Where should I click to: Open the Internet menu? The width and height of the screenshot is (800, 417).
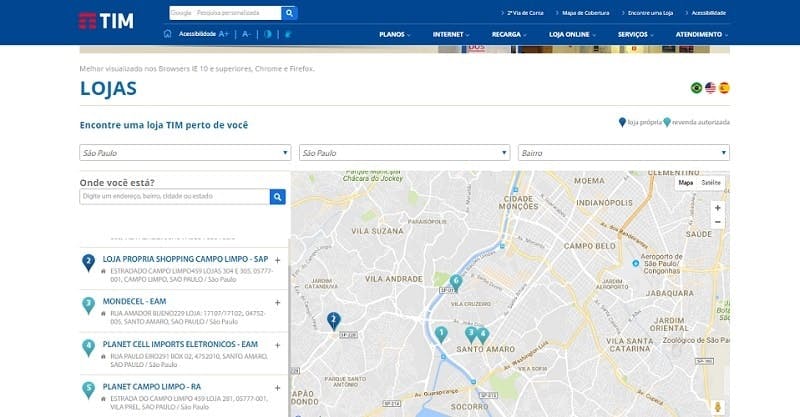451,34
